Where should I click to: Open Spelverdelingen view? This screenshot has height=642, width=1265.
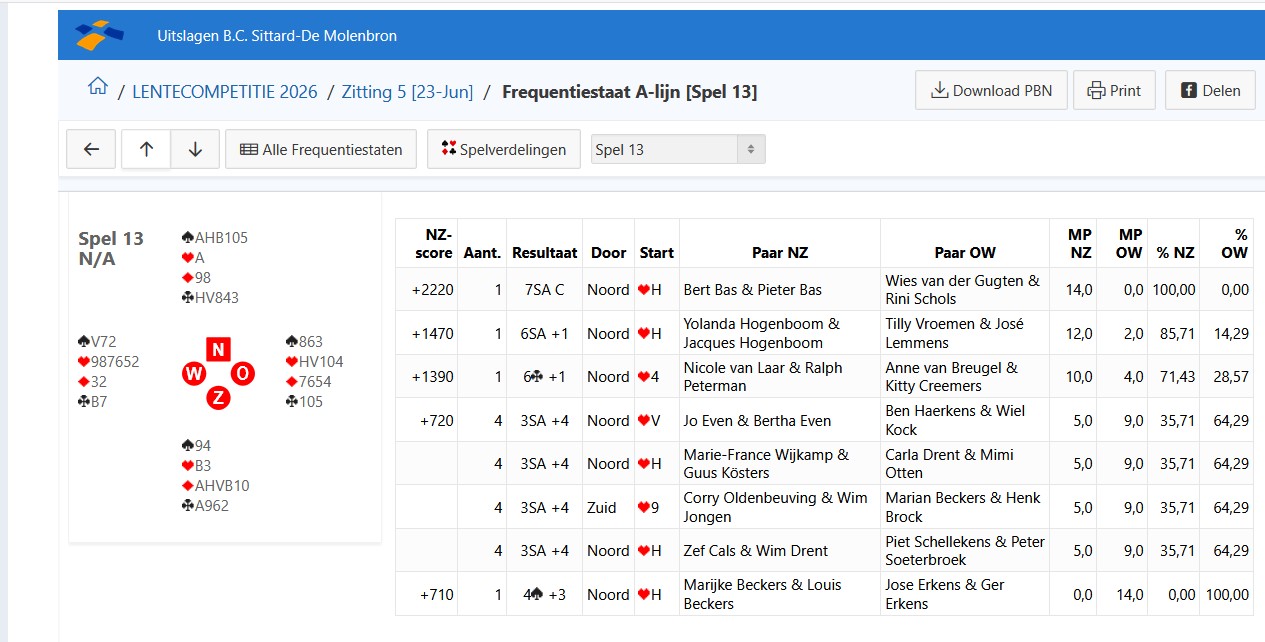point(503,149)
